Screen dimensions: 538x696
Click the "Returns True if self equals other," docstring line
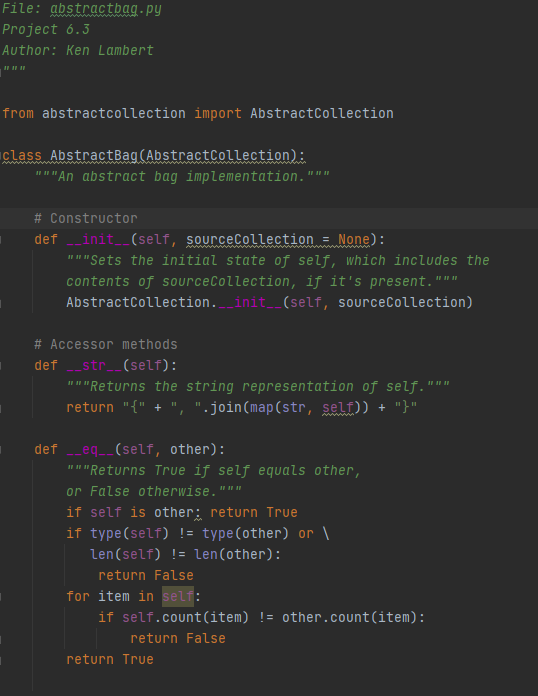[214, 471]
